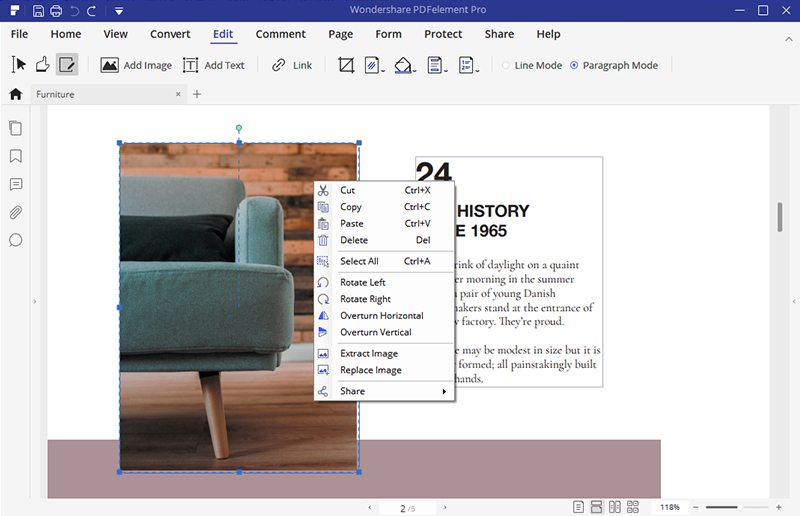Expand the right side panel

794,302
